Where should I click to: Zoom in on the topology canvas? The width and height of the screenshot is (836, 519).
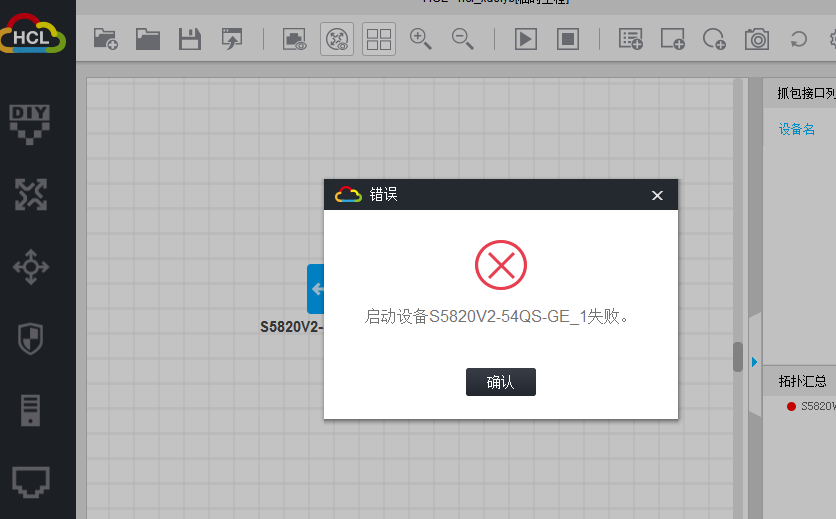point(420,39)
